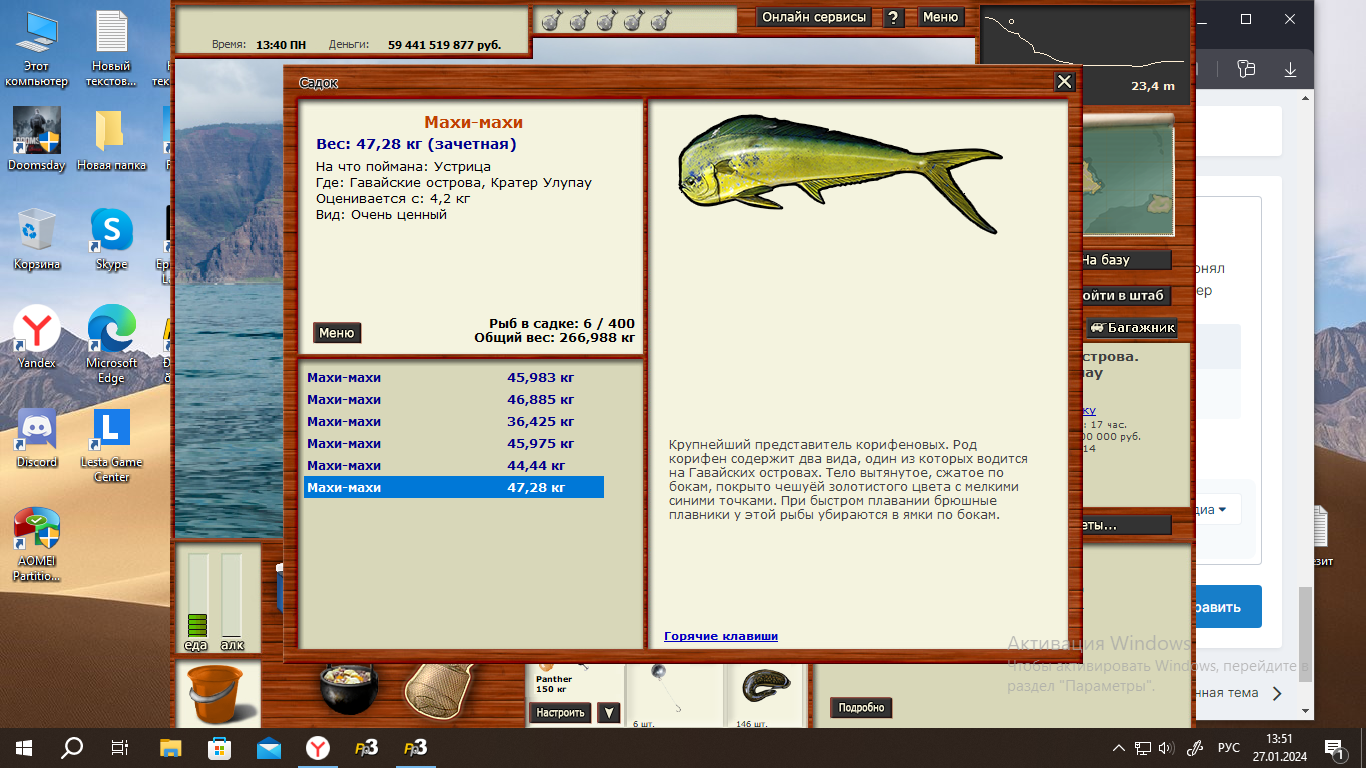Open browser downloads arrow icon

(x=1291, y=69)
